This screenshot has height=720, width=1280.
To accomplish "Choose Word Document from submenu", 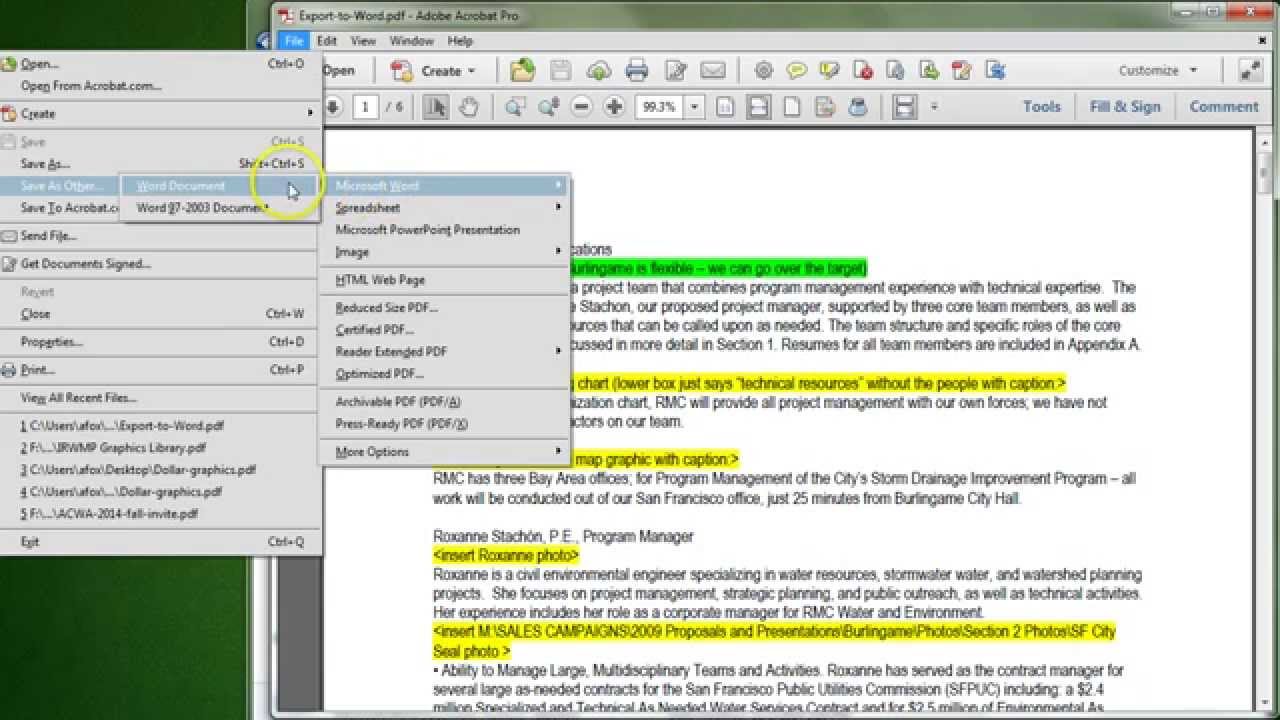I will (x=219, y=186).
